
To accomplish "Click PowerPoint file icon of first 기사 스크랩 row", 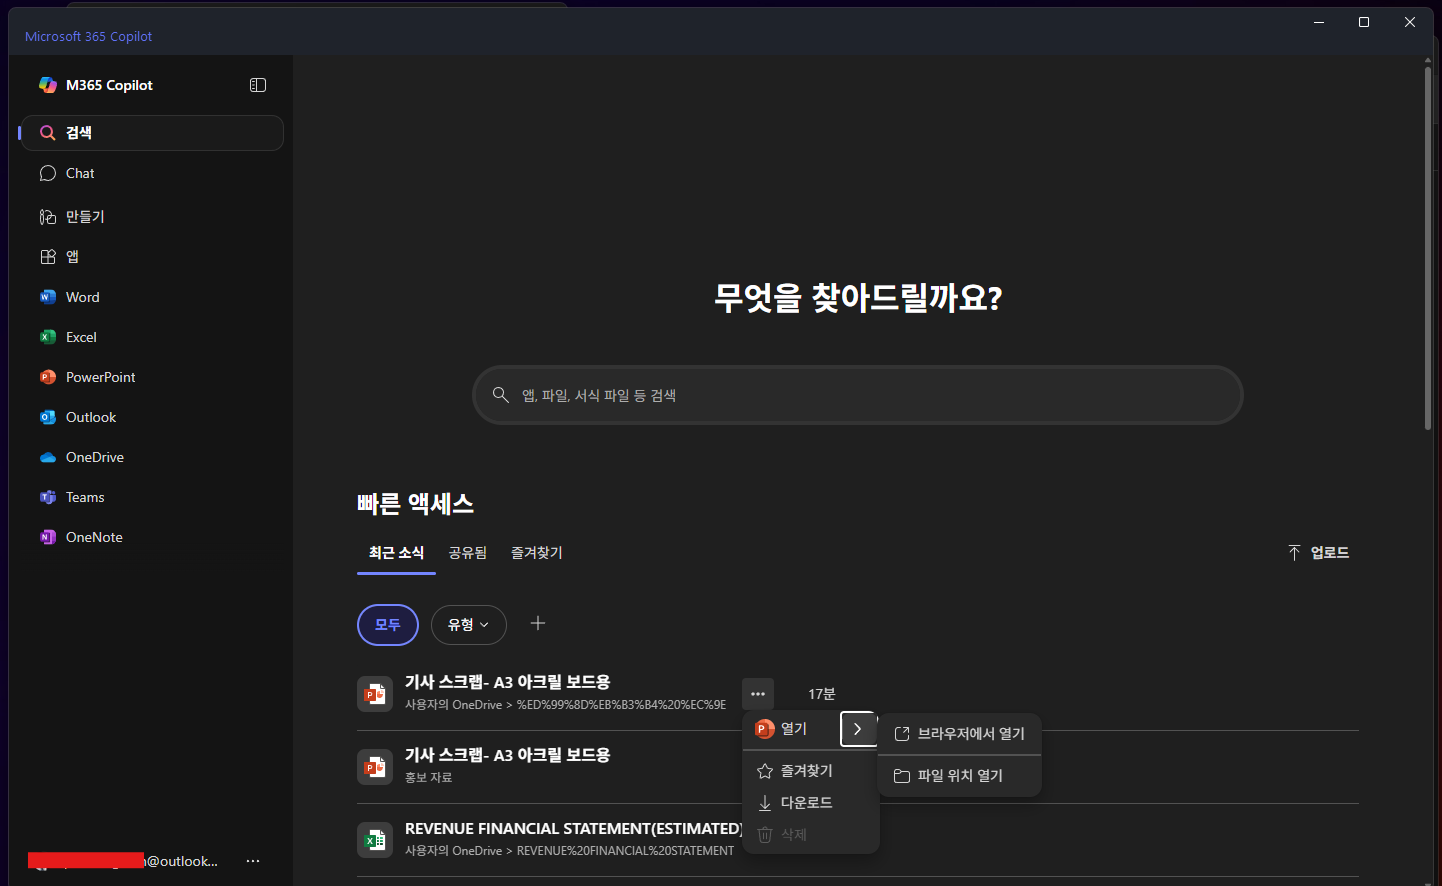I will [375, 693].
